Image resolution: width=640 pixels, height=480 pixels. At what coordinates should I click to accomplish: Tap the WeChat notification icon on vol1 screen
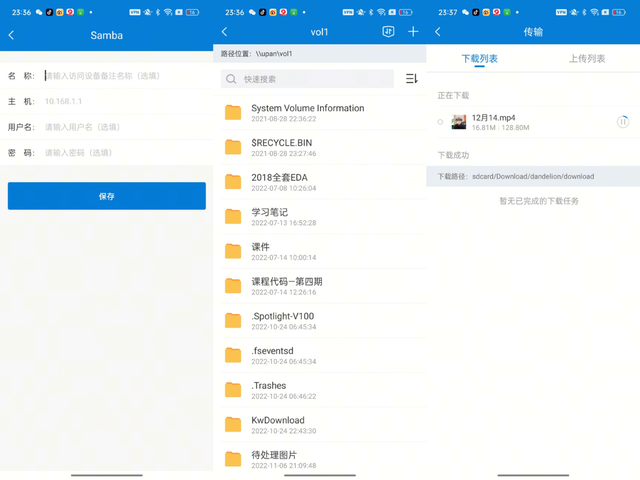(252, 12)
